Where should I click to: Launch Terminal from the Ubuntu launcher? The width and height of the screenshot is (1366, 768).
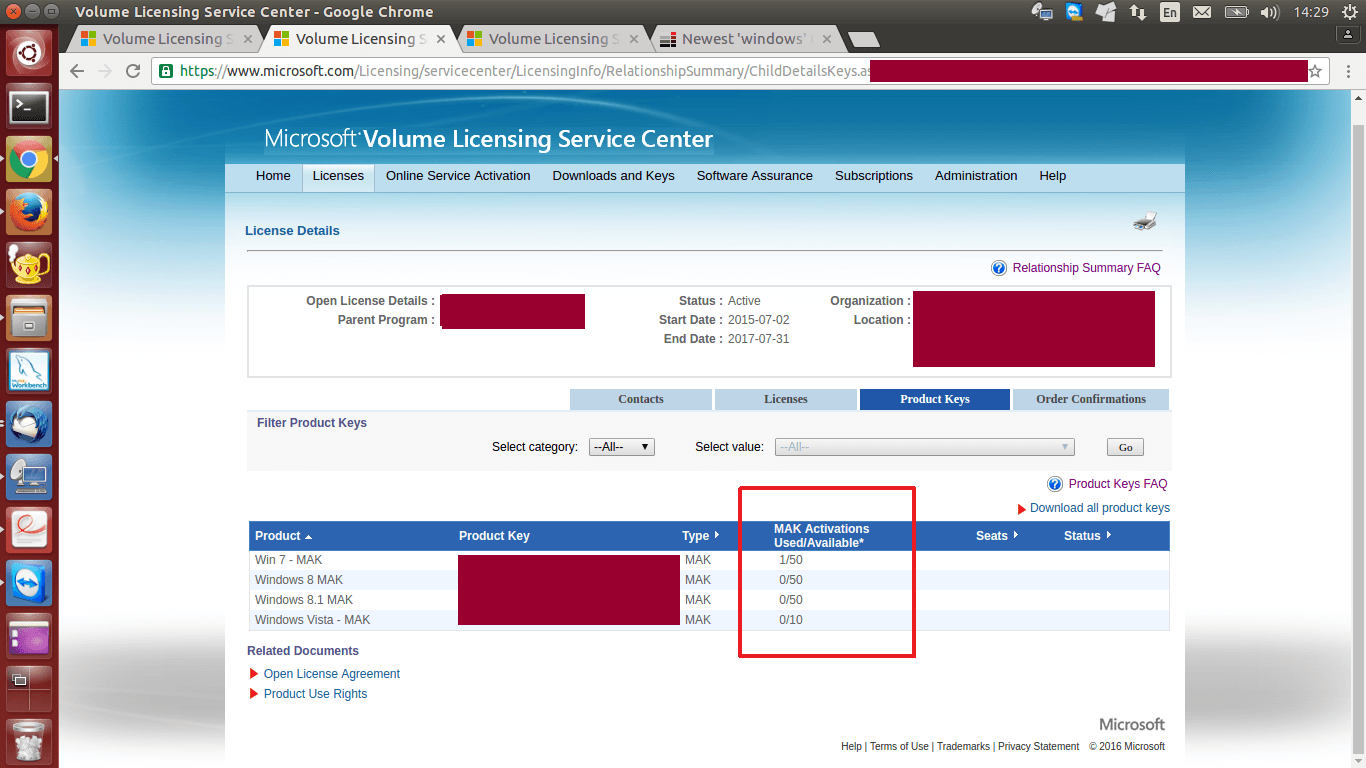coord(29,107)
